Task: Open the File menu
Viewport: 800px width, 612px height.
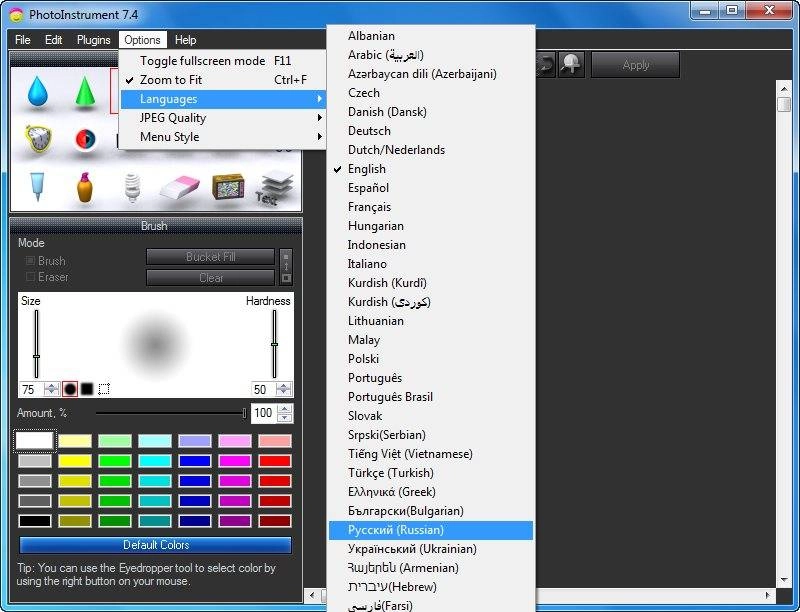Action: click(22, 40)
